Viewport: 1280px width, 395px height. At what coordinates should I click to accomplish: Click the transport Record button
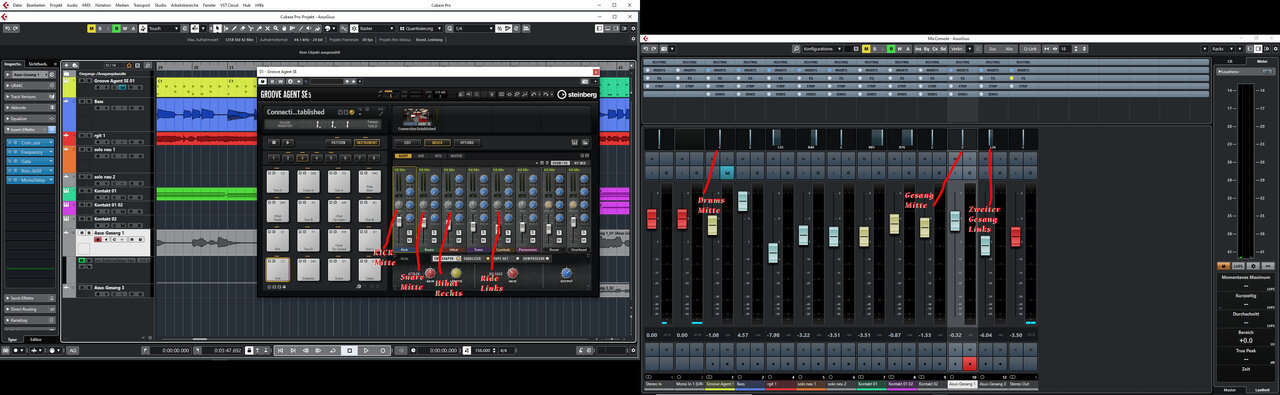pos(383,350)
